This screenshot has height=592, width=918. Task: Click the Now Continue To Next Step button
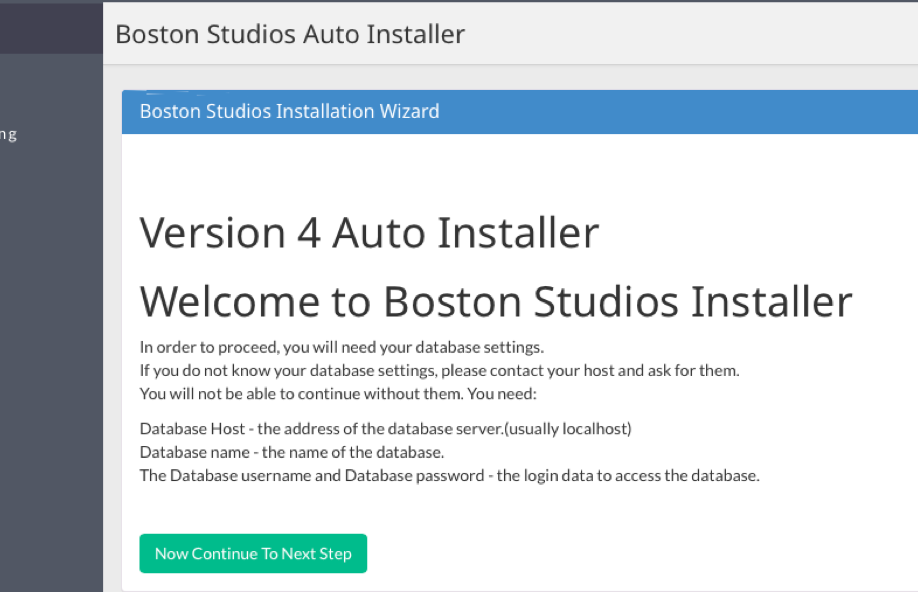click(253, 554)
